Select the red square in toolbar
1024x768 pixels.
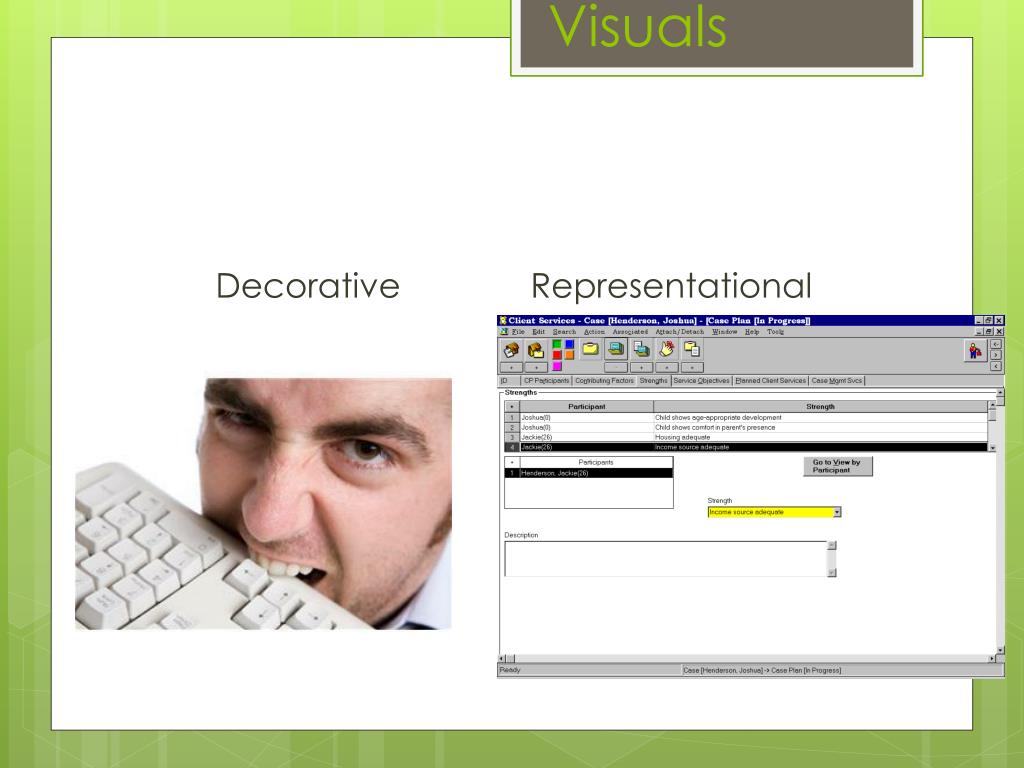coord(557,355)
